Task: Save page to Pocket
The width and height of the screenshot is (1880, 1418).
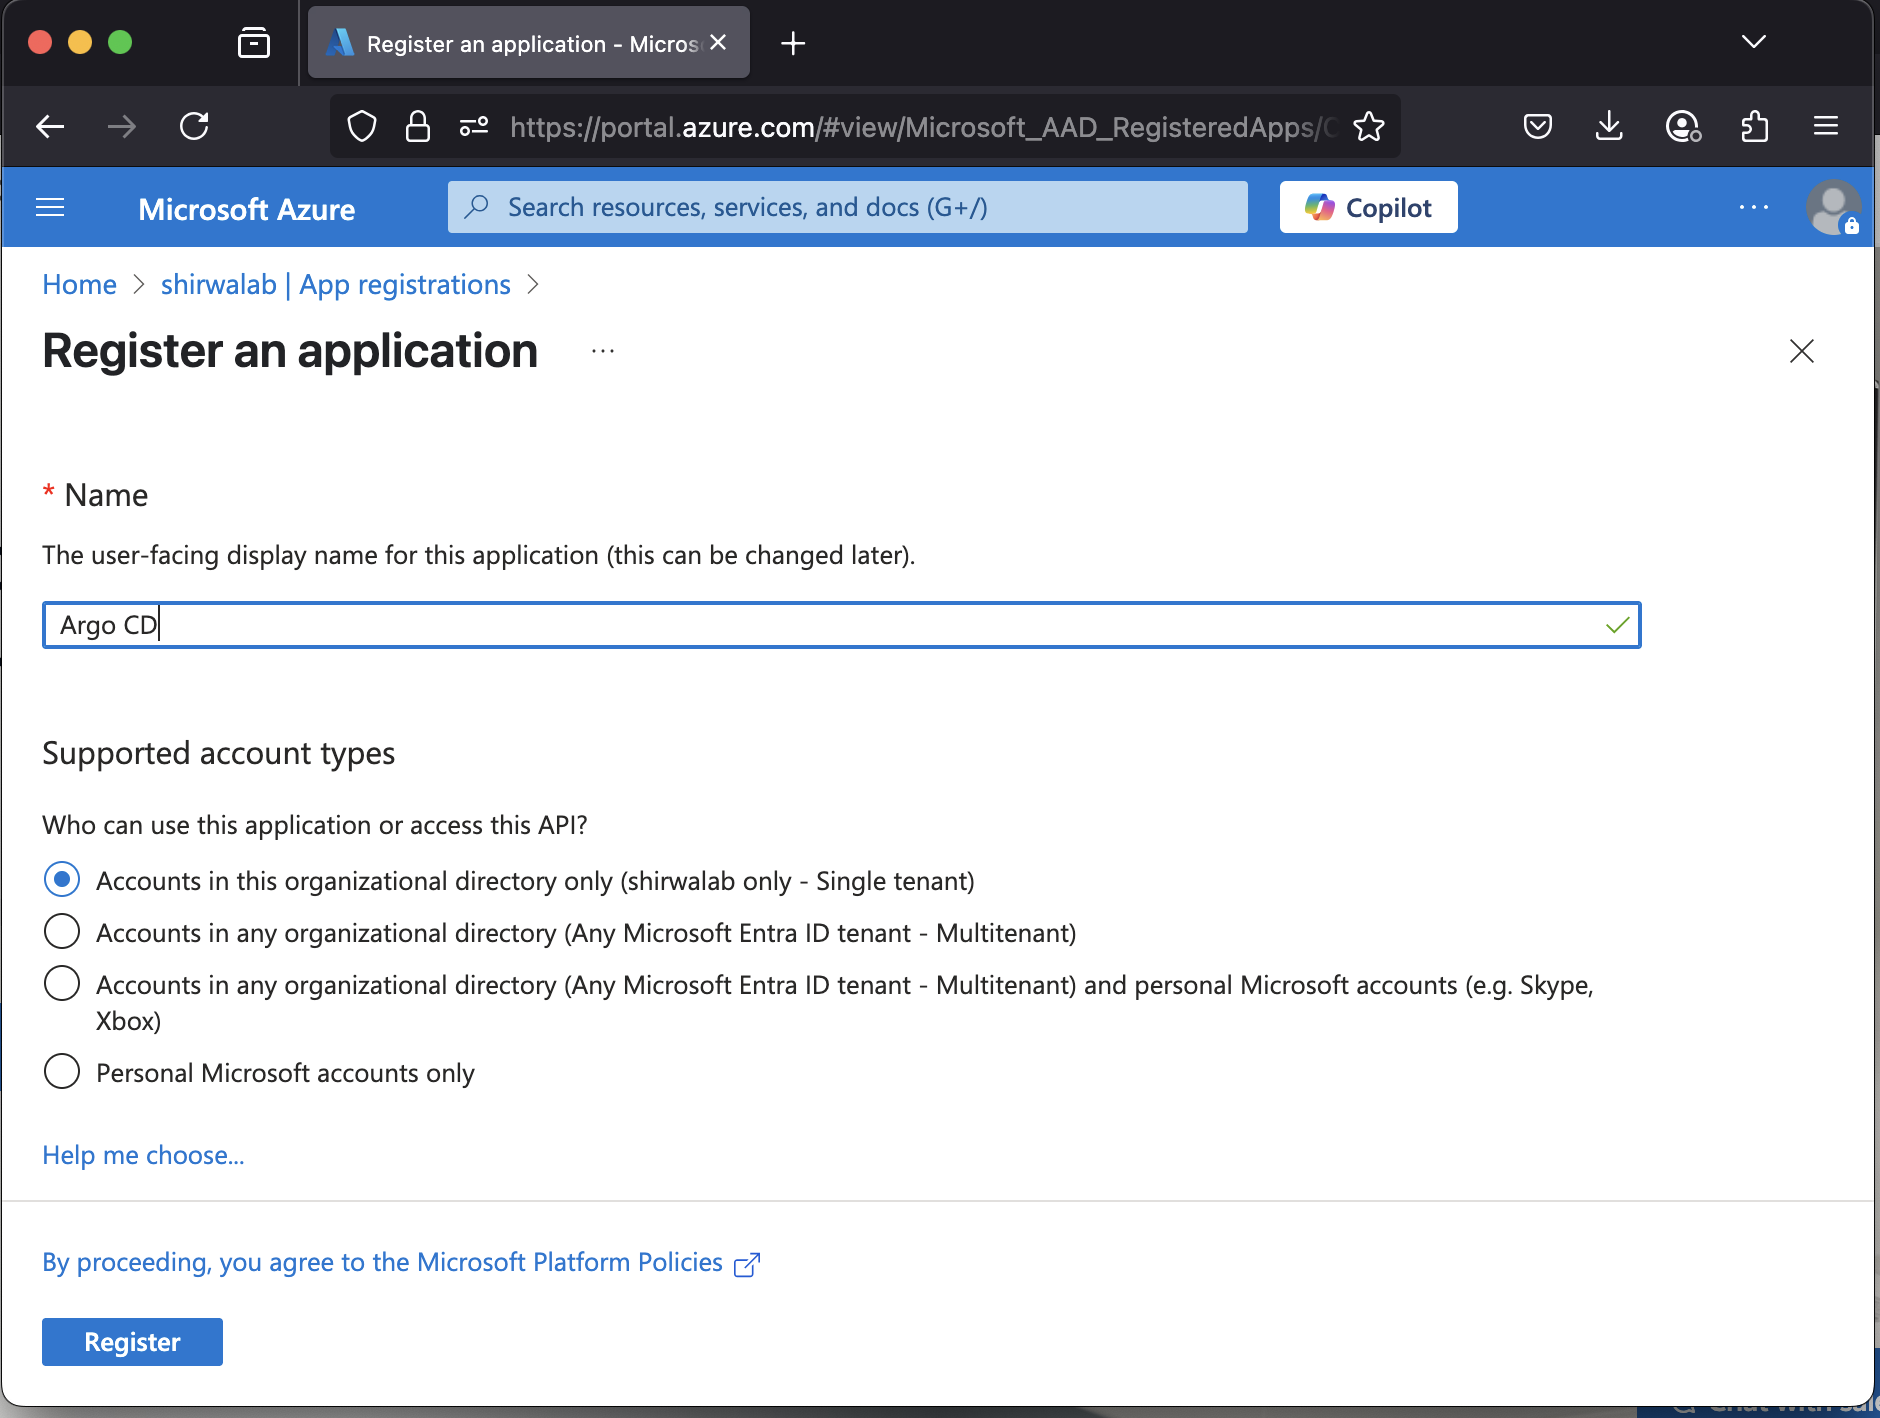Action: 1538,126
